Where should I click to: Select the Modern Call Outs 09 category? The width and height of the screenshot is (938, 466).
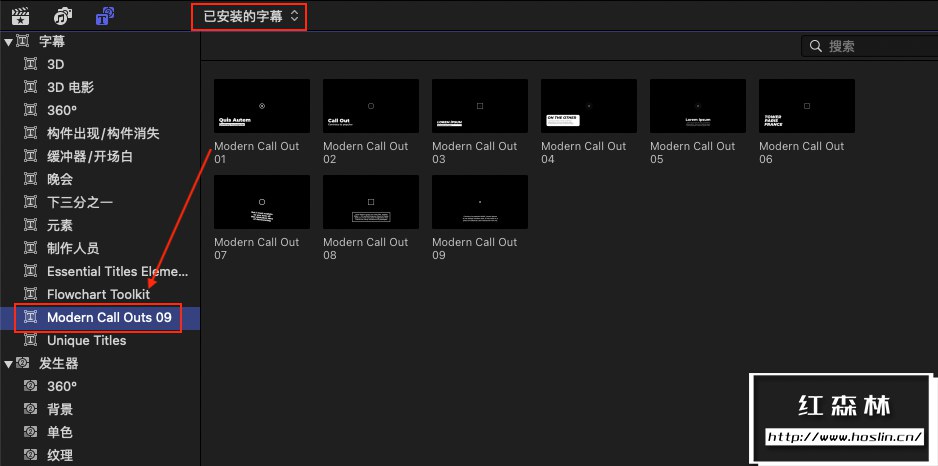pyautogui.click(x=109, y=318)
